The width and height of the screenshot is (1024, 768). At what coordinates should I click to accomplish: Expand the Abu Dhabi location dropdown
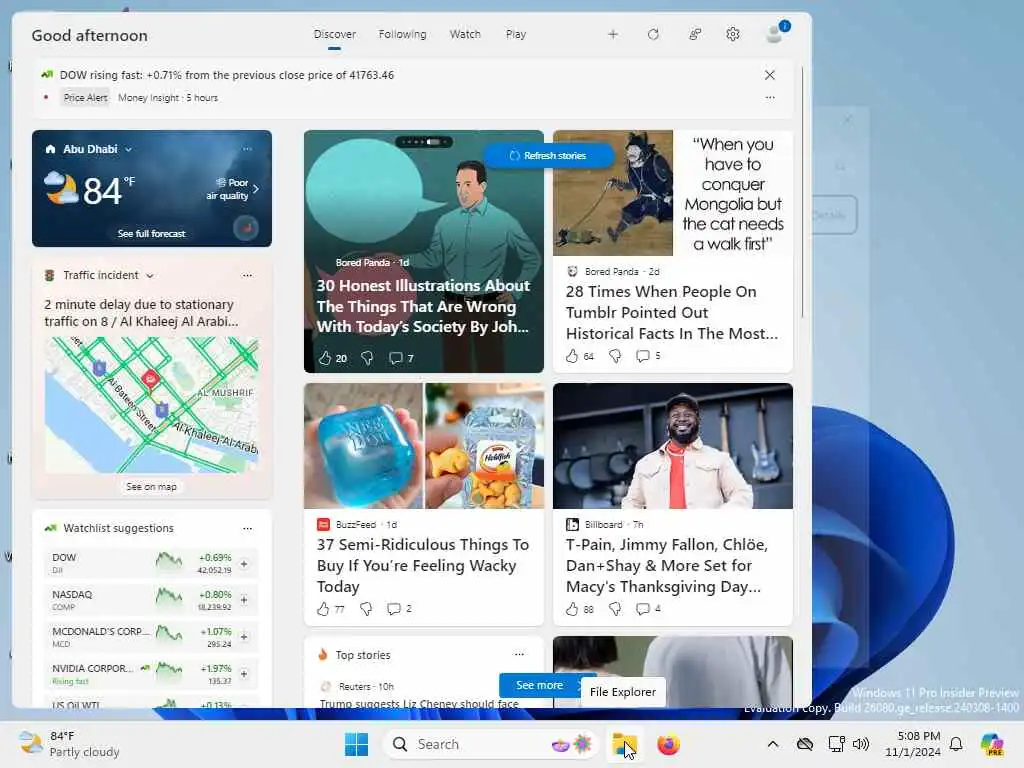(129, 150)
